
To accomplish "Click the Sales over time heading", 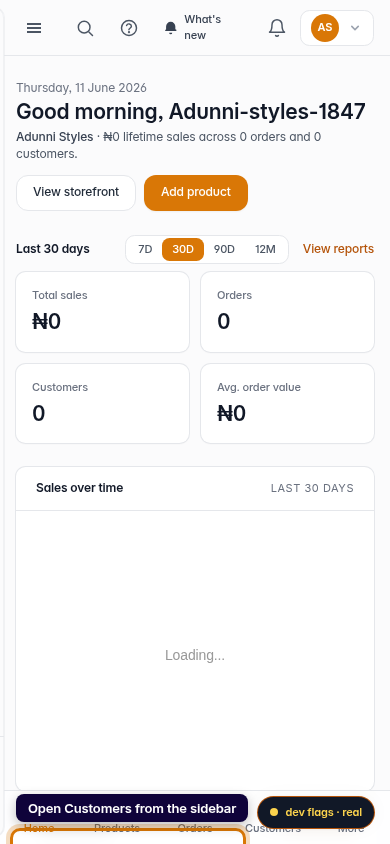I will click(80, 488).
